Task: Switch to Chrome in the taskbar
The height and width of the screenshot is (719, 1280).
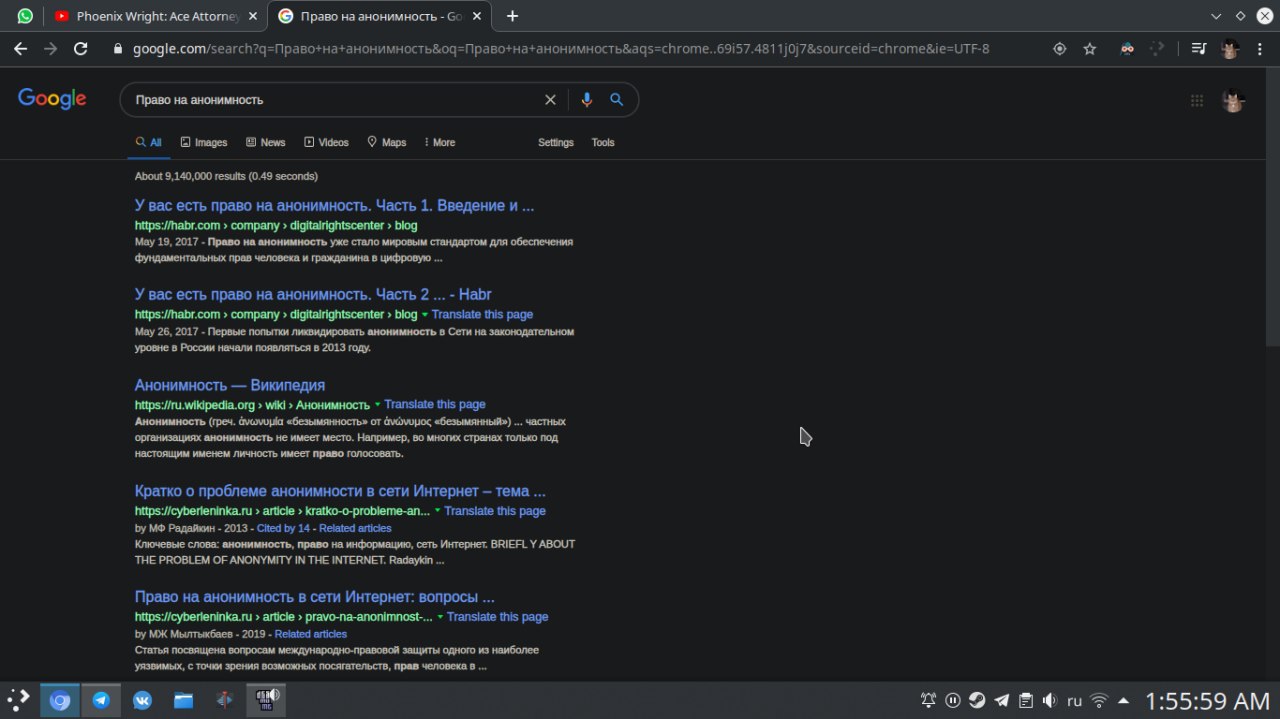Action: coord(60,700)
